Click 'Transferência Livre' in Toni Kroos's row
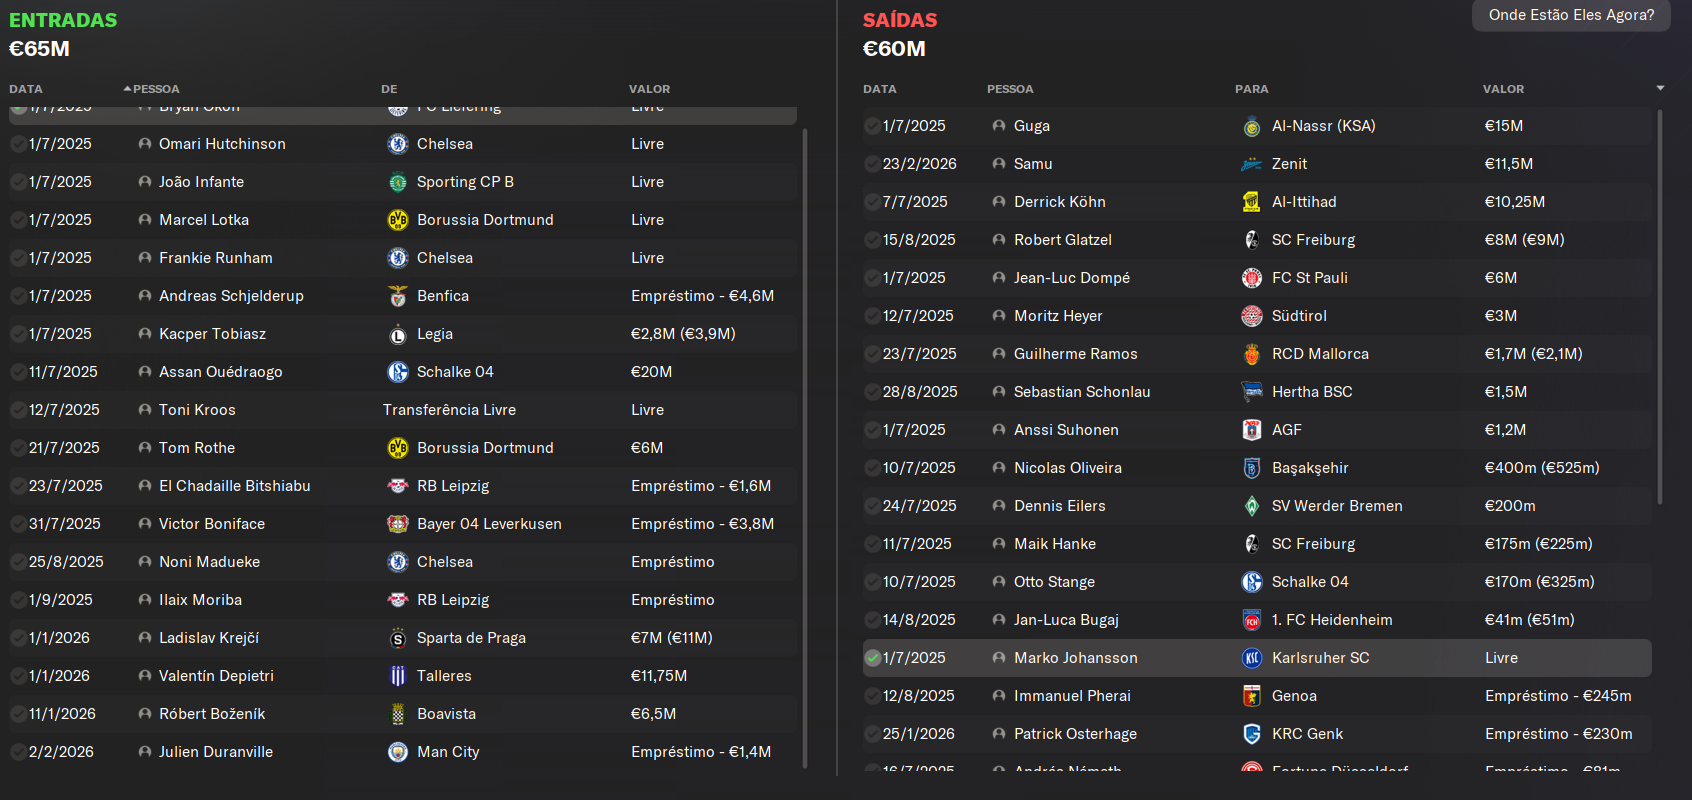 [x=449, y=410]
